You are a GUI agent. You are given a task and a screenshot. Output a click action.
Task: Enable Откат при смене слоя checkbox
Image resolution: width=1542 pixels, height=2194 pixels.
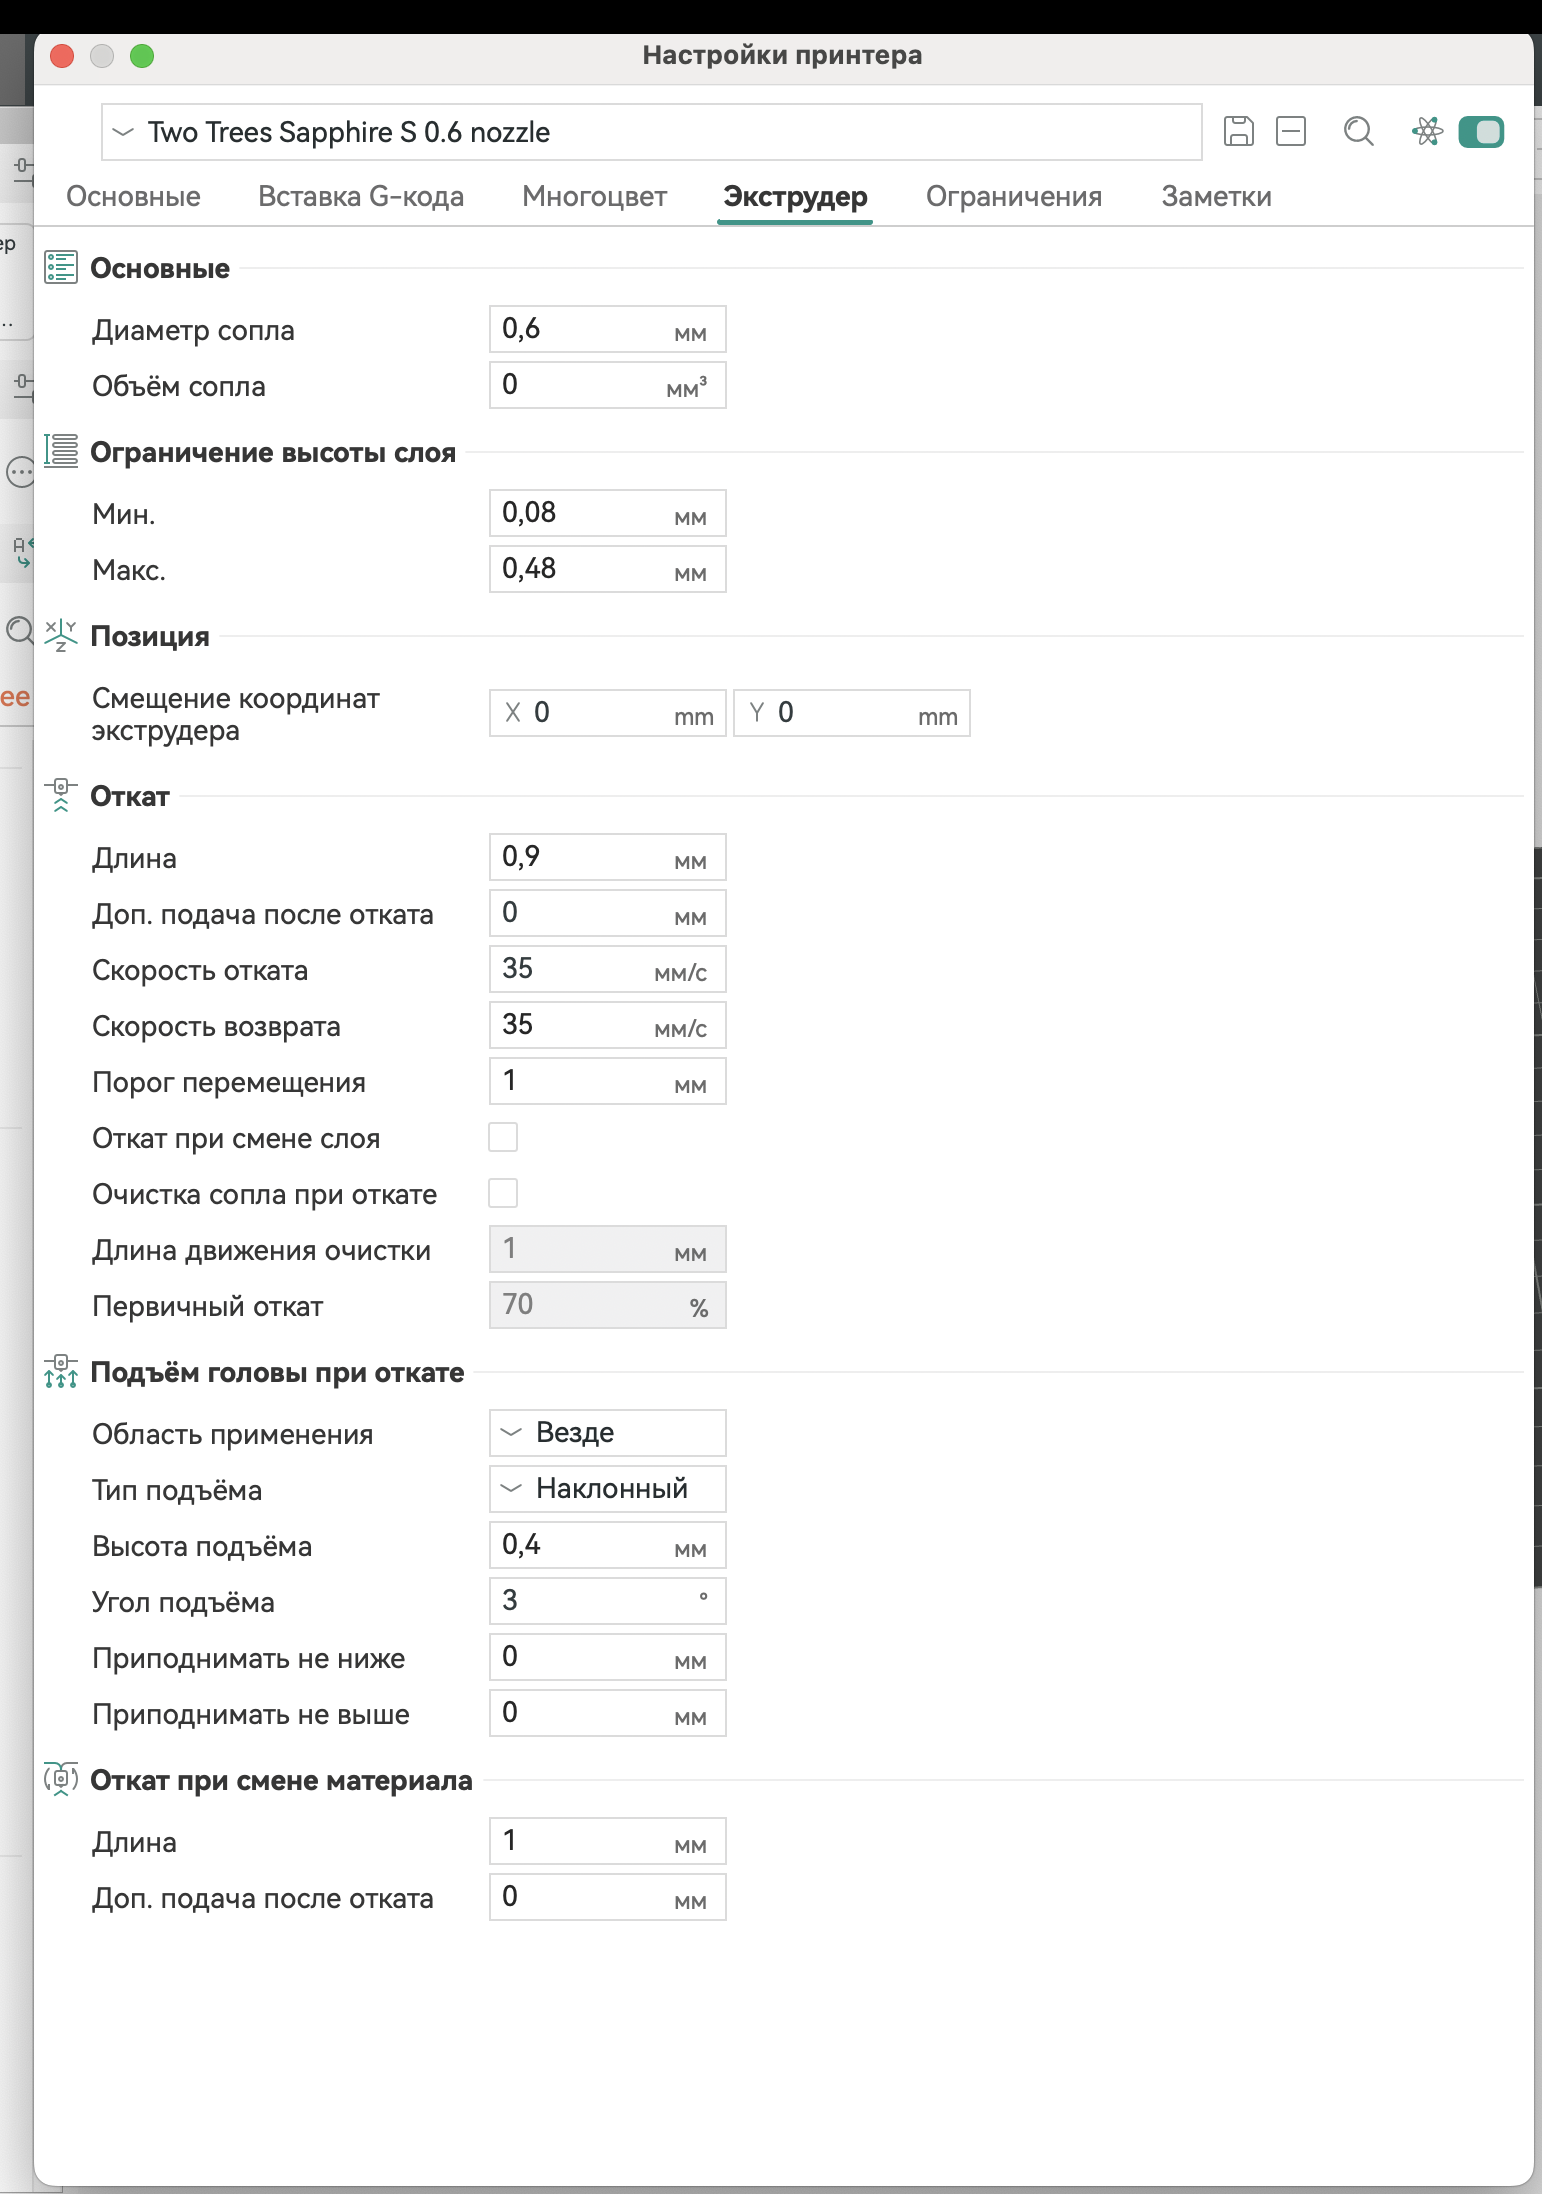click(x=503, y=1137)
